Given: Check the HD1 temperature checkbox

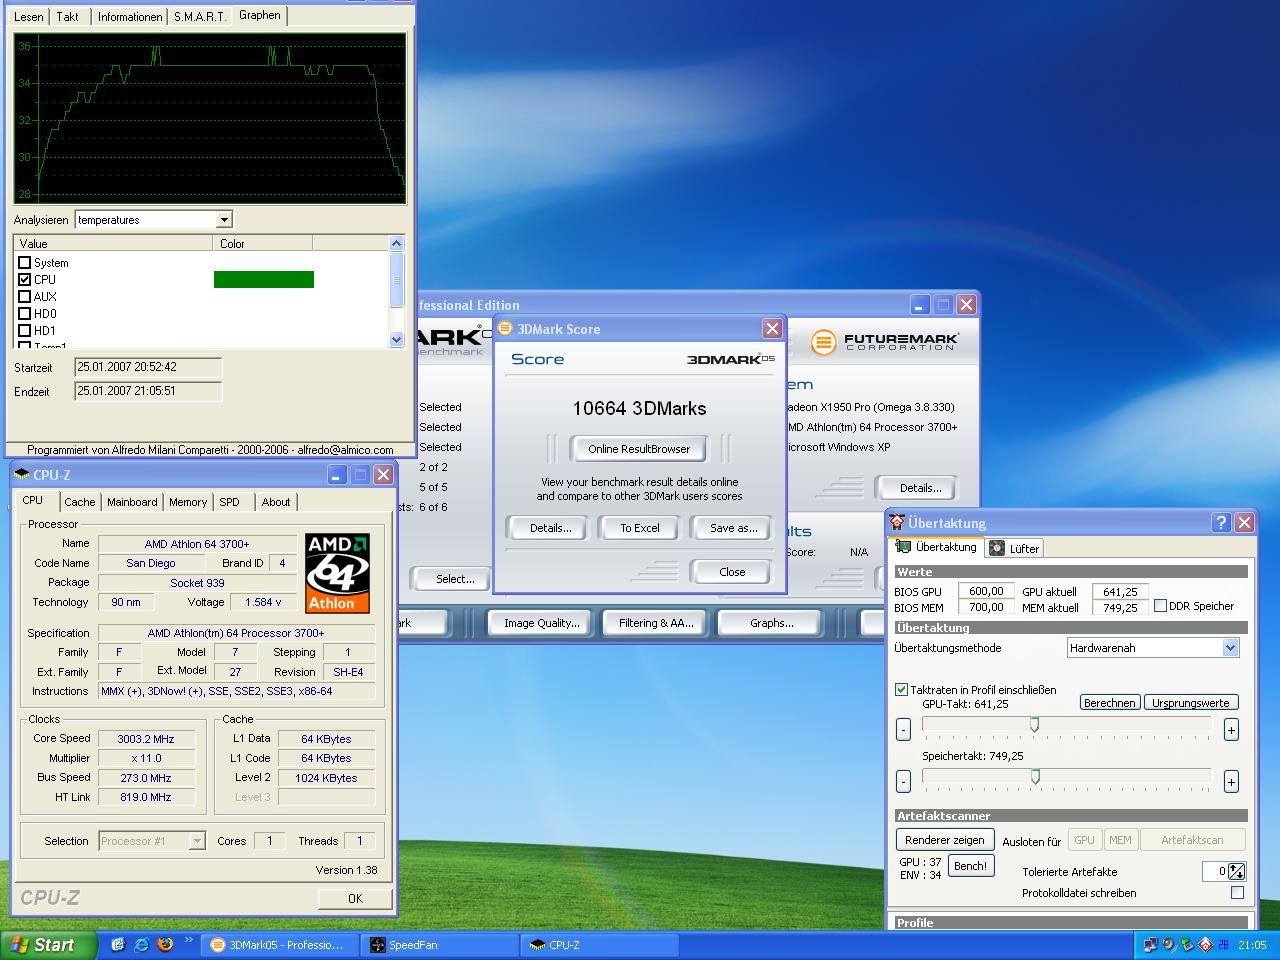Looking at the screenshot, I should [25, 331].
